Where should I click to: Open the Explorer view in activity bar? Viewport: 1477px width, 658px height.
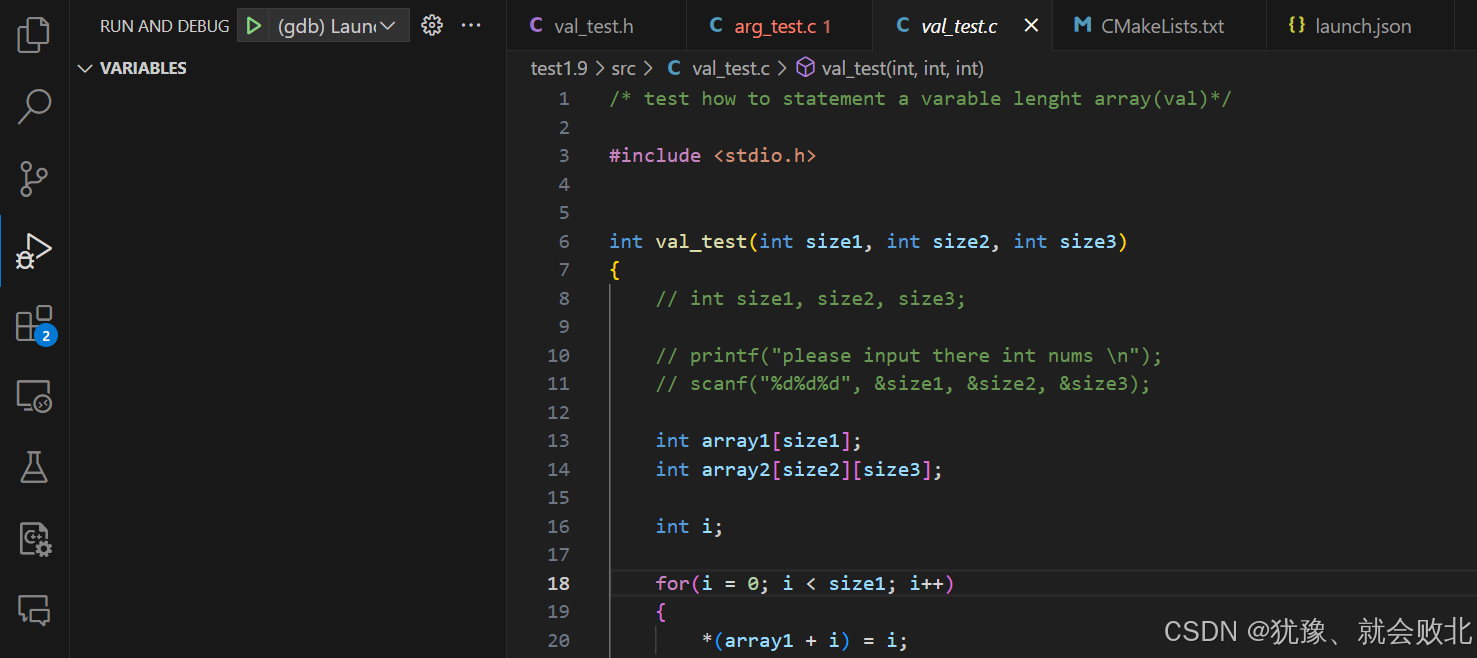pos(34,35)
